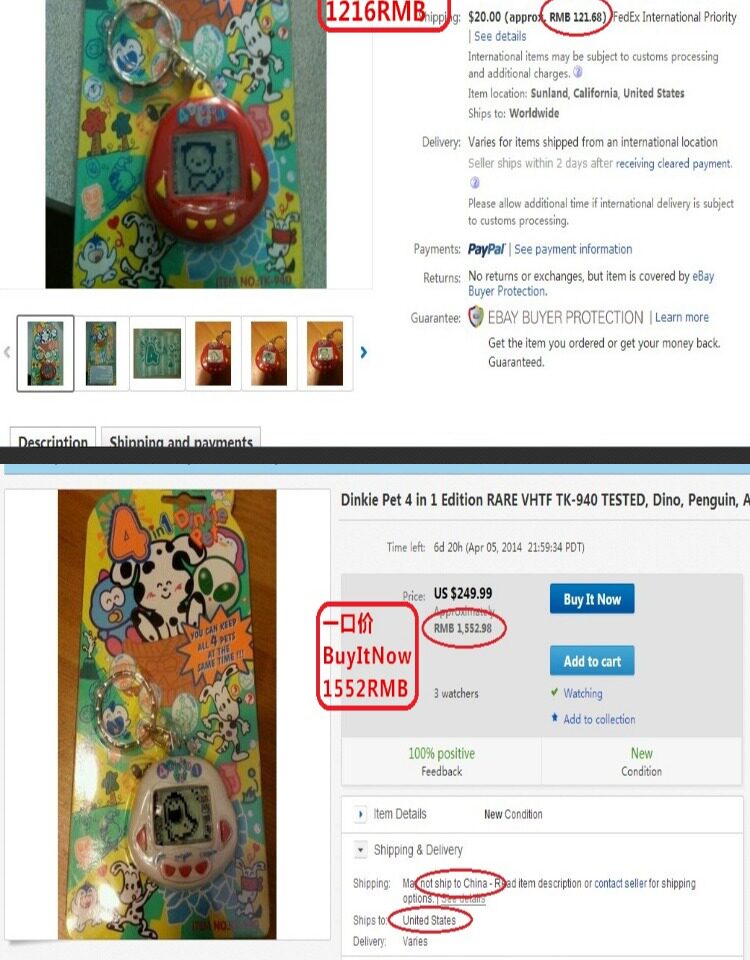Image resolution: width=750 pixels, height=960 pixels.
Task: Expand the Item Details section
Action: (360, 814)
